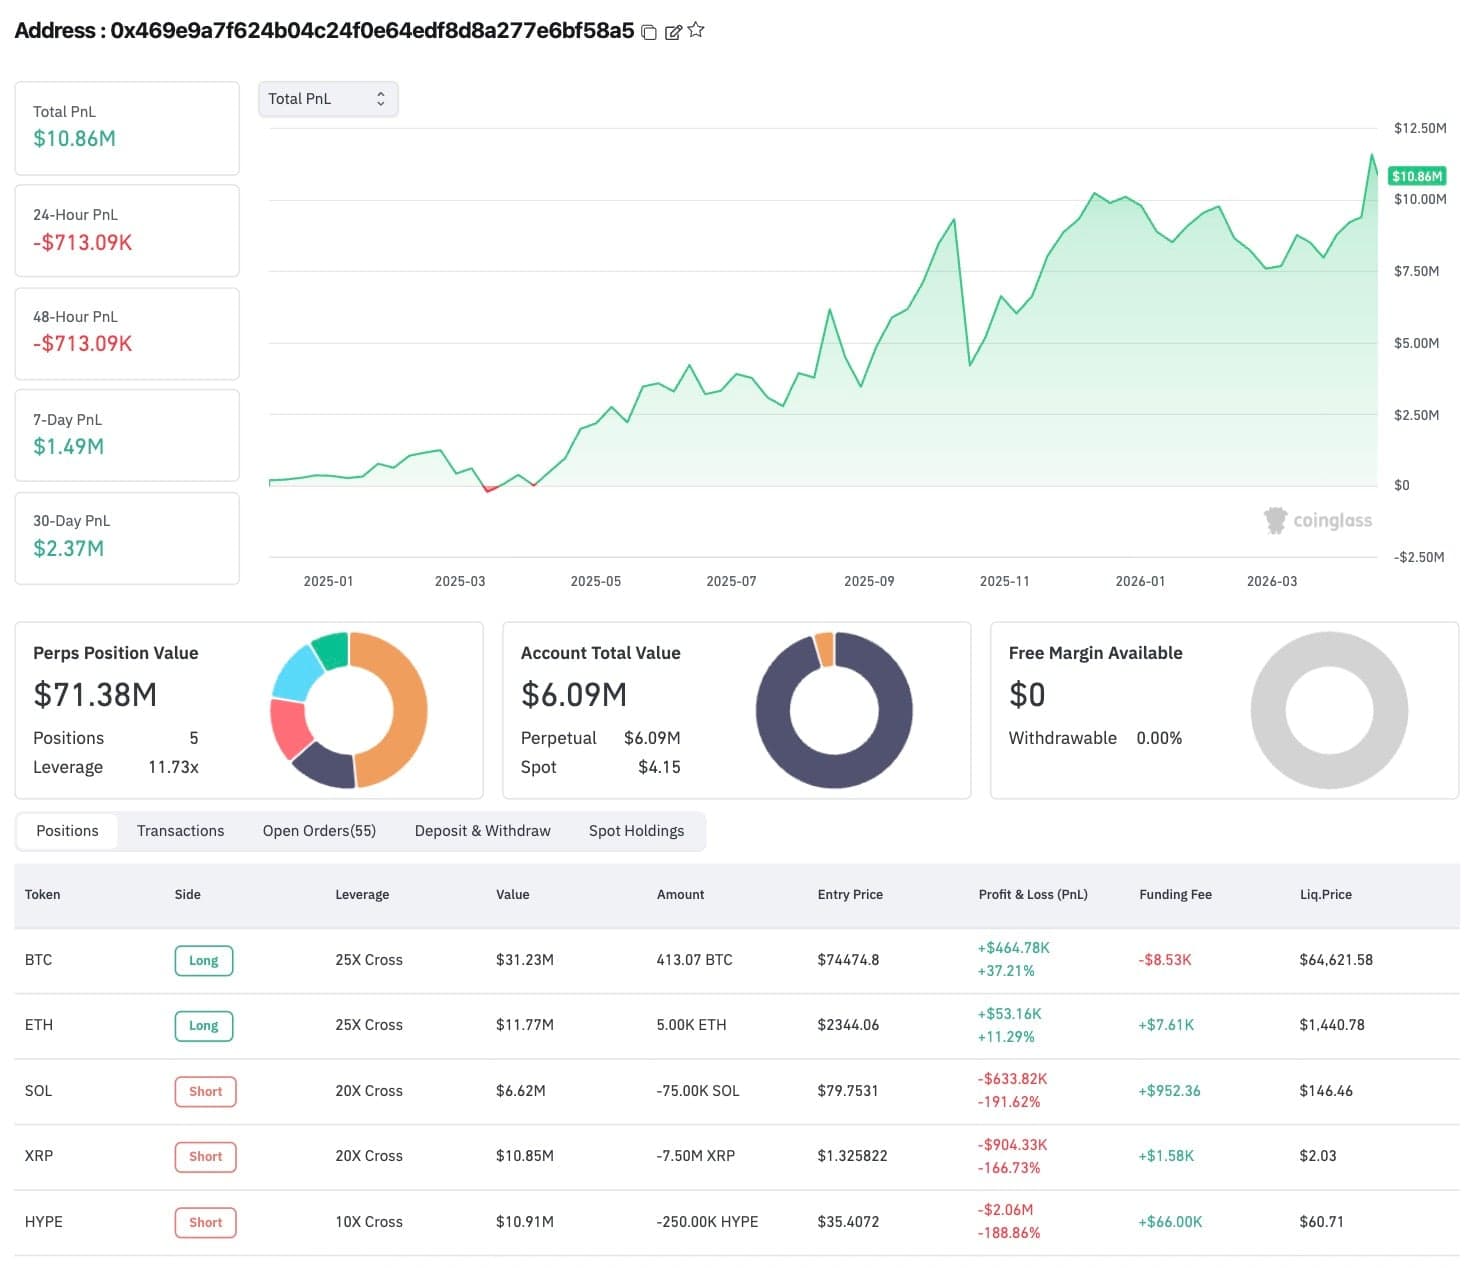1472x1268 pixels.
Task: Open the Open Orders(55) tab
Action: coord(319,831)
